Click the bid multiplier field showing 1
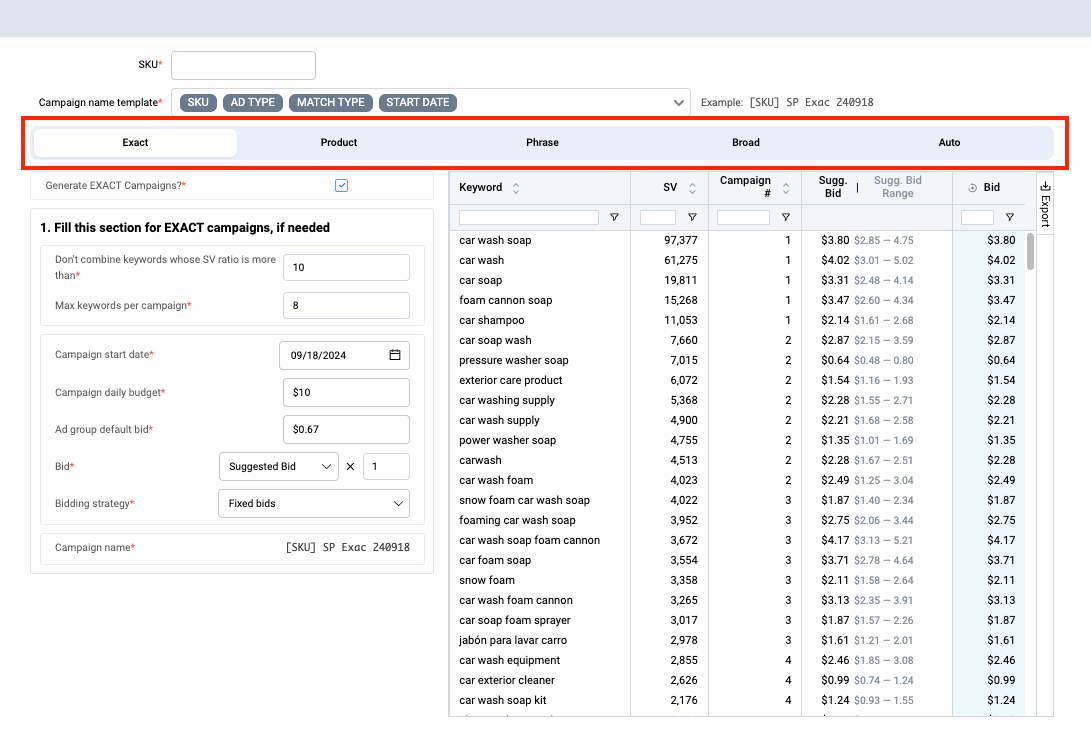 (386, 466)
